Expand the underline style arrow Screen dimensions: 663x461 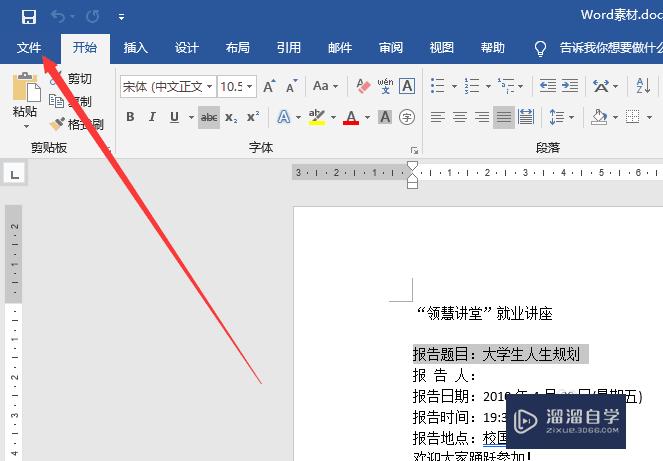coord(191,117)
